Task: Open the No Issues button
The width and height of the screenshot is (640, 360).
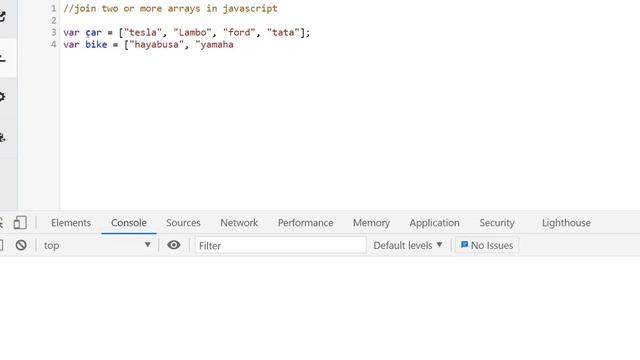Action: click(x=487, y=245)
